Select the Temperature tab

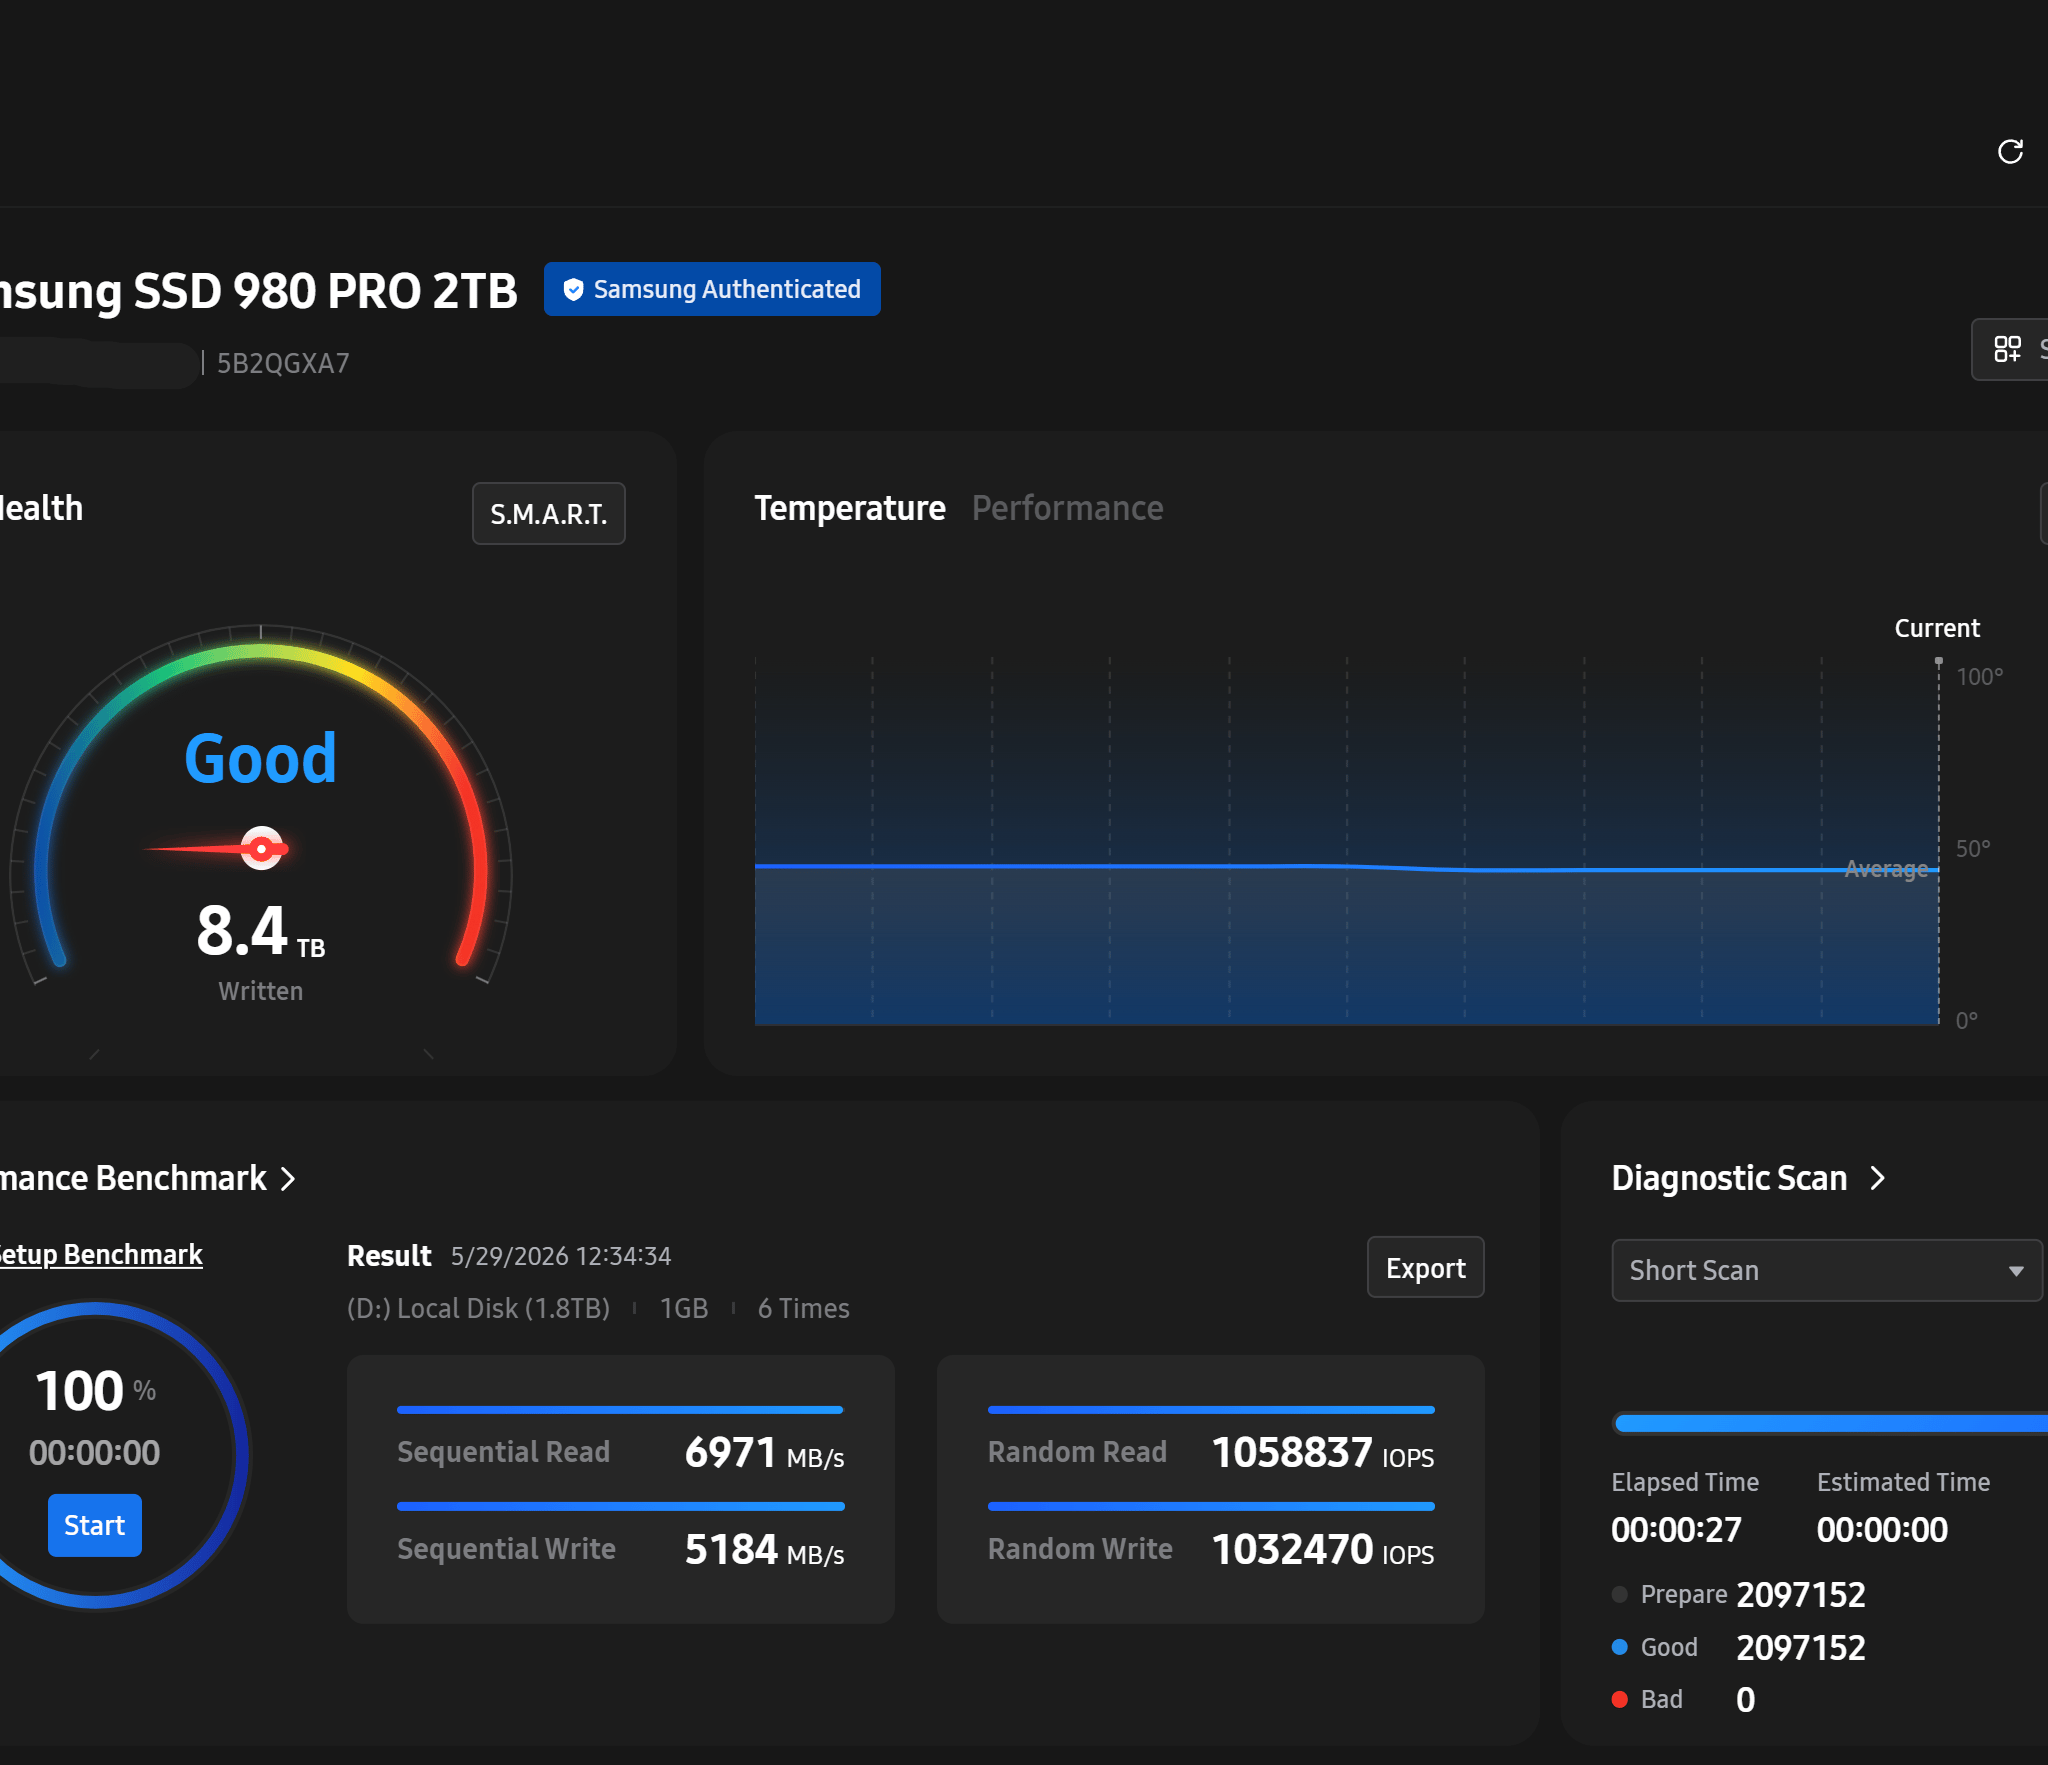tap(849, 508)
